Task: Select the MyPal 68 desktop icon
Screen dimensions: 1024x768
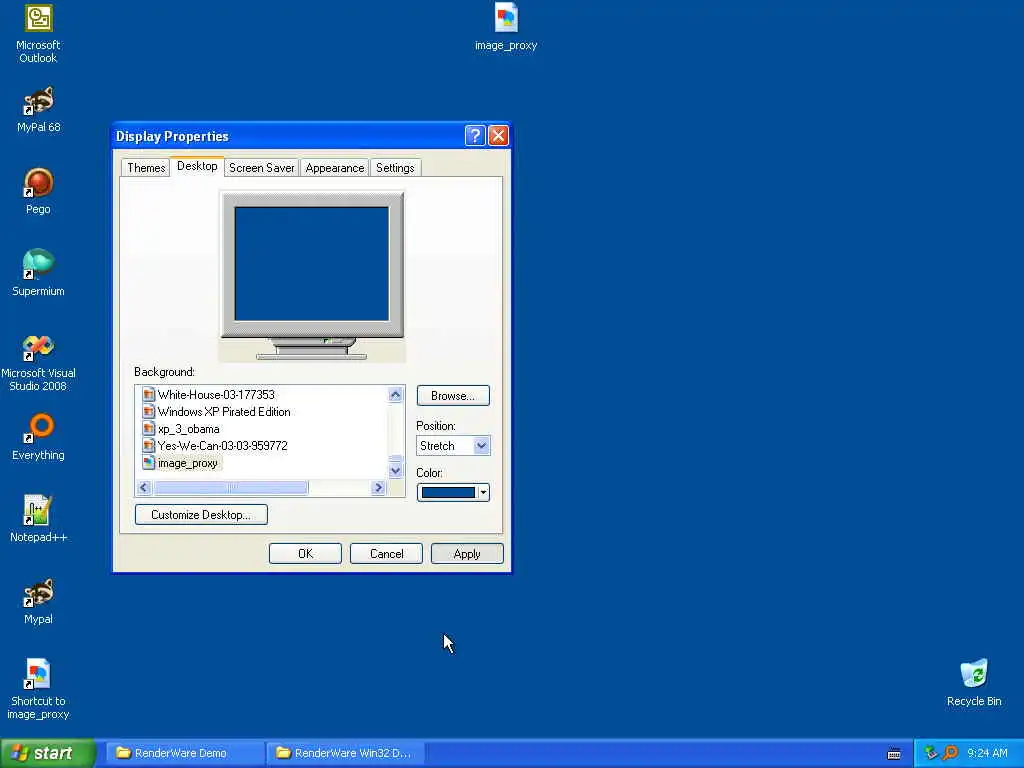Action: coord(39,109)
